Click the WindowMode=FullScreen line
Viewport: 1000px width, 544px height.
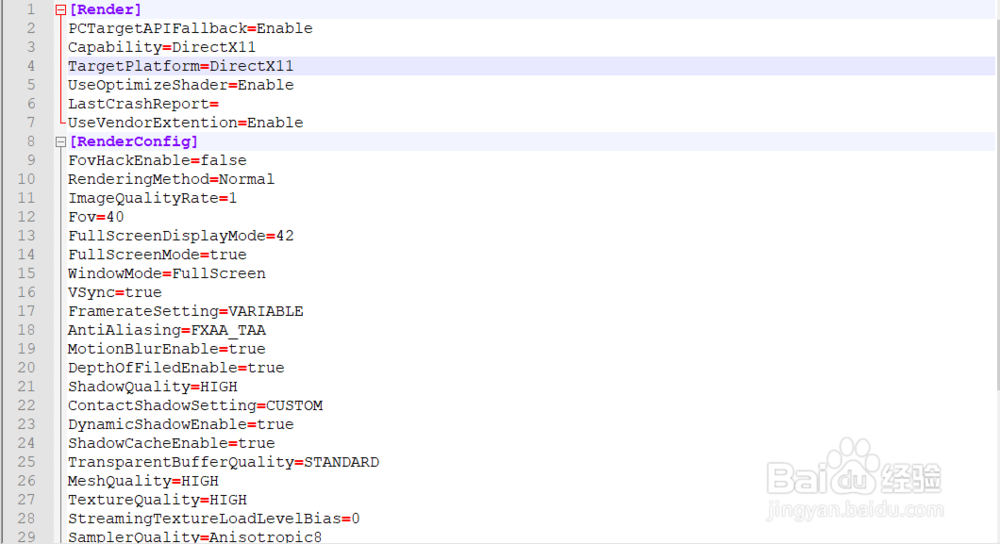point(167,274)
